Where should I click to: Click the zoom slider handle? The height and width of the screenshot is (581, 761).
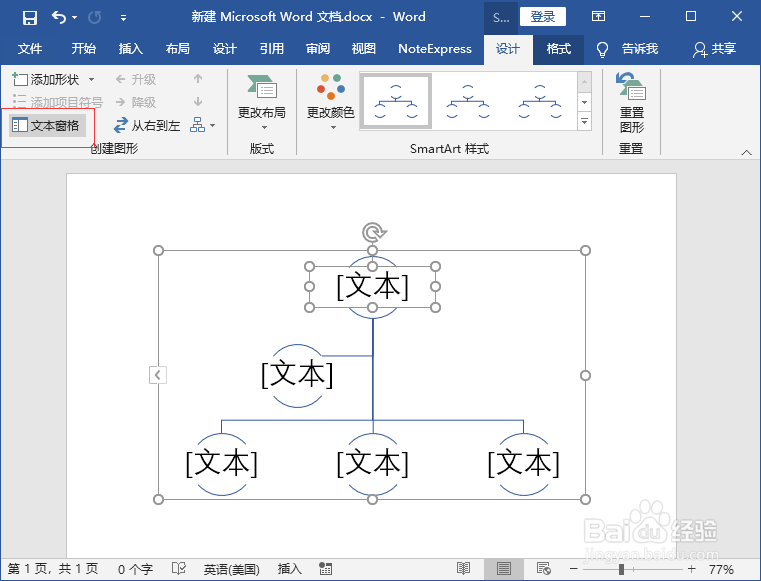[621, 569]
